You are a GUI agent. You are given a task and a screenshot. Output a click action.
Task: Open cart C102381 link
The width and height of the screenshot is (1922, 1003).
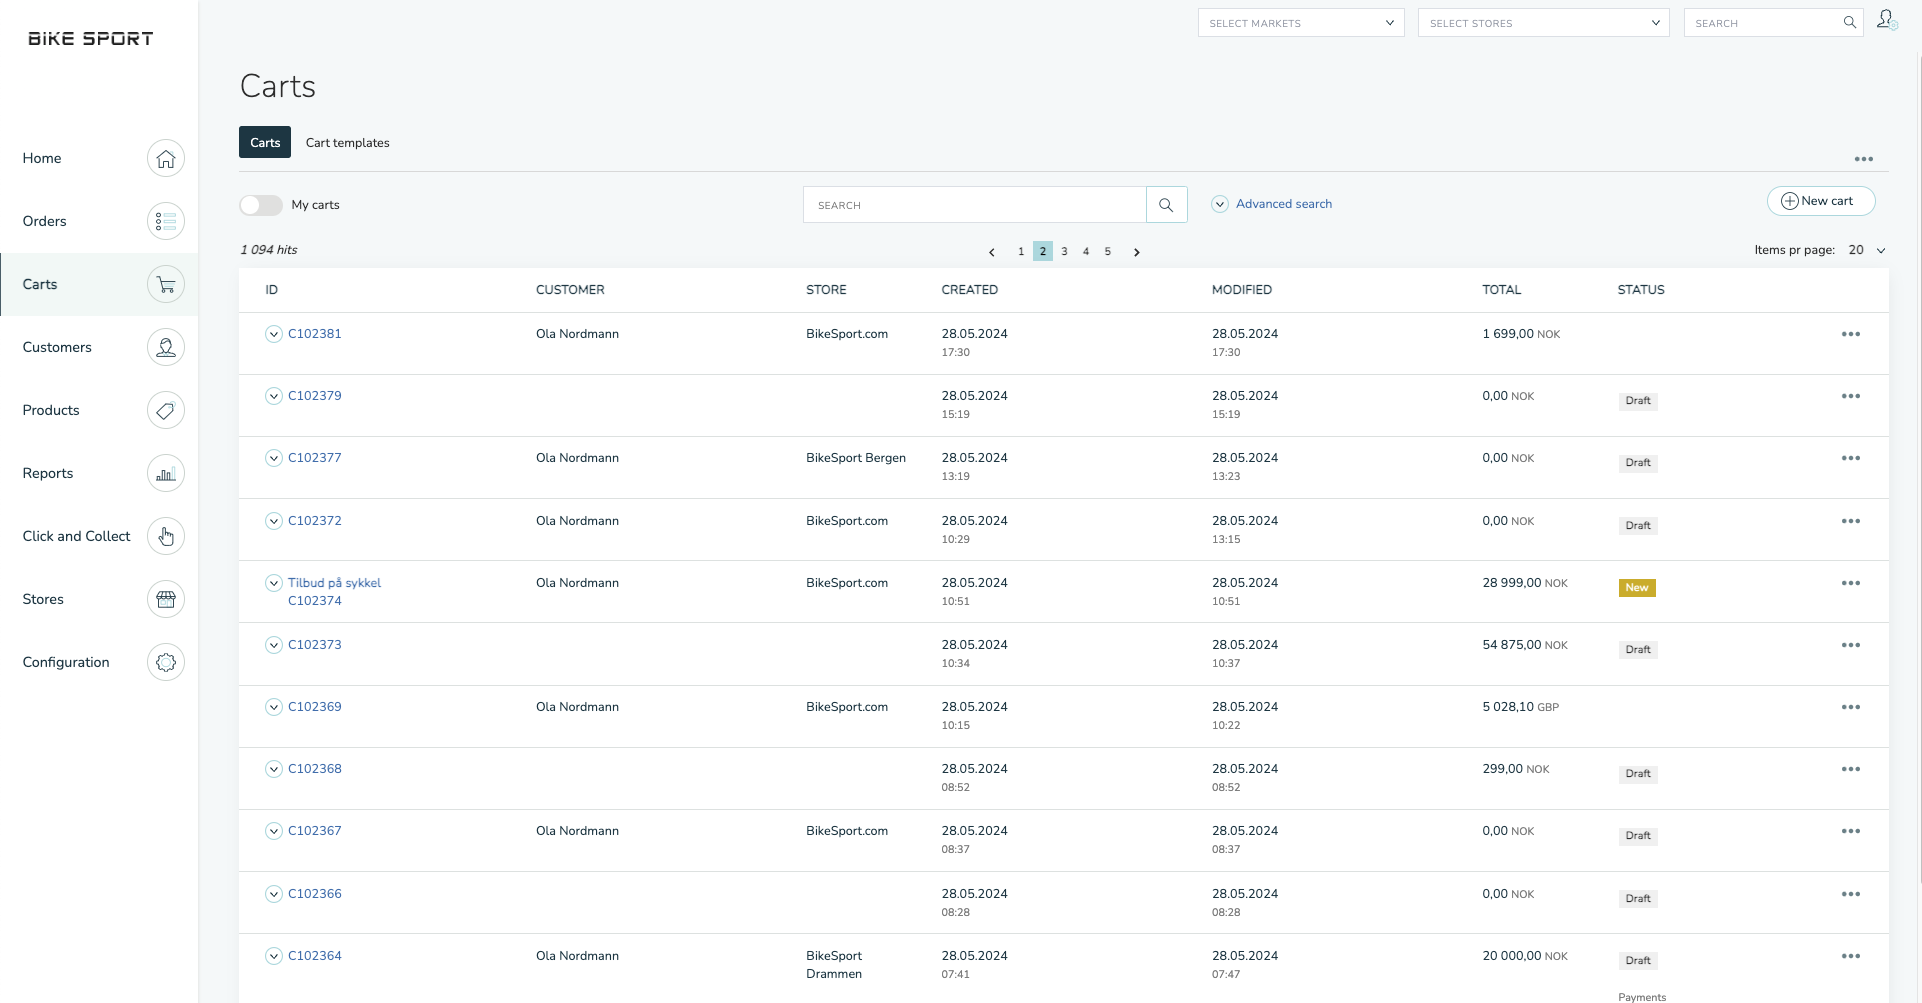pos(315,334)
